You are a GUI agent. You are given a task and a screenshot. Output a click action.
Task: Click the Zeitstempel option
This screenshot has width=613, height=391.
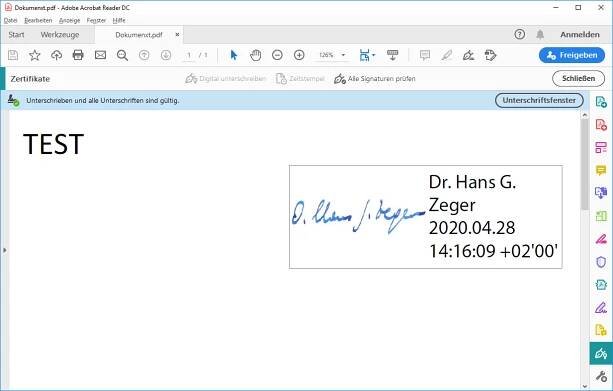300,79
